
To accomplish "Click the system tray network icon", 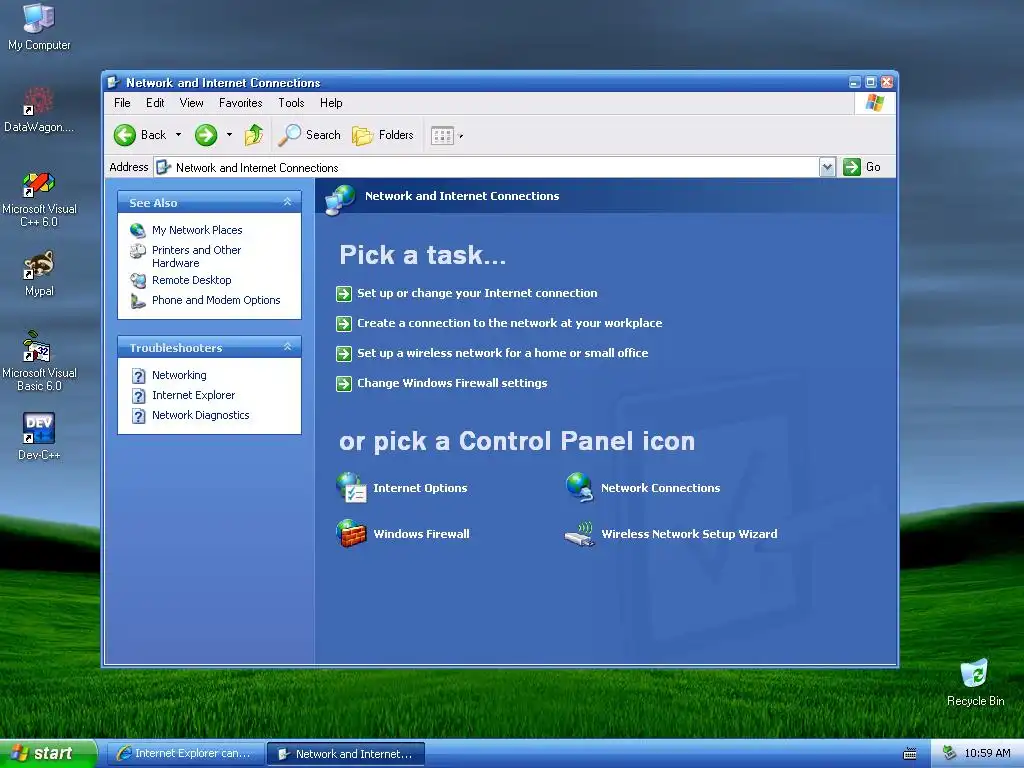I will 949,753.
